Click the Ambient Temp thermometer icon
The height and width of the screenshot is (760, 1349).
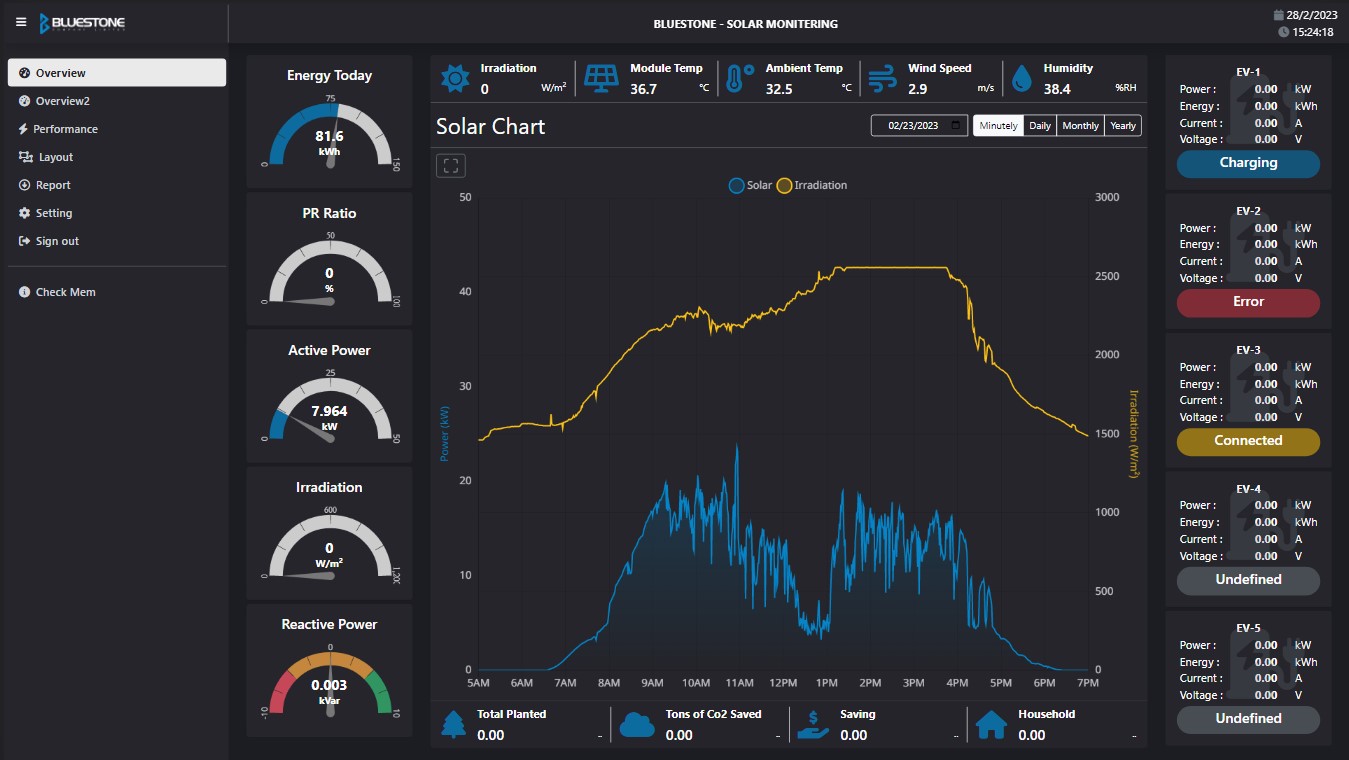[739, 78]
